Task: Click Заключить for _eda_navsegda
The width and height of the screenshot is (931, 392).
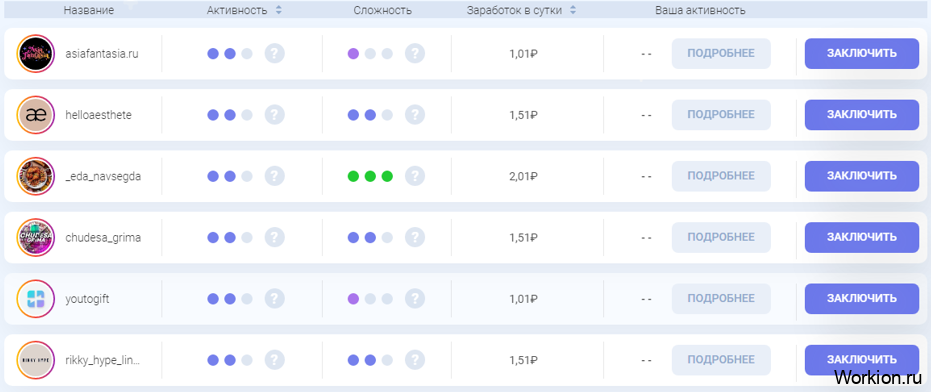Action: pos(862,176)
